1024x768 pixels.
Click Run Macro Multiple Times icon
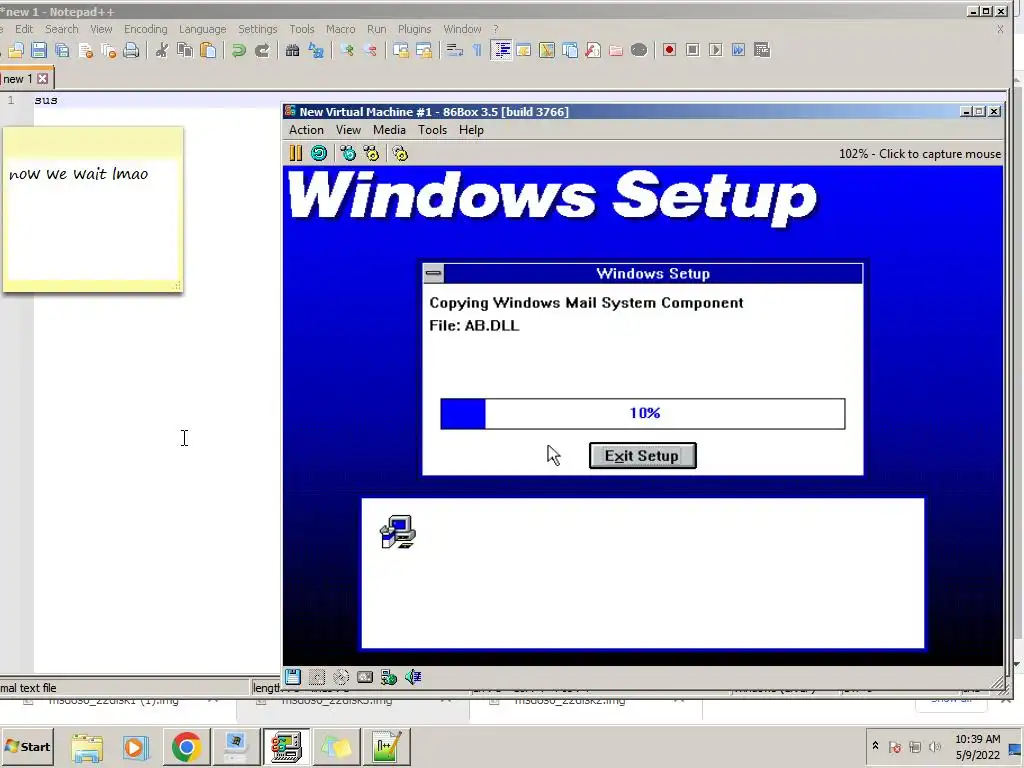[739, 50]
